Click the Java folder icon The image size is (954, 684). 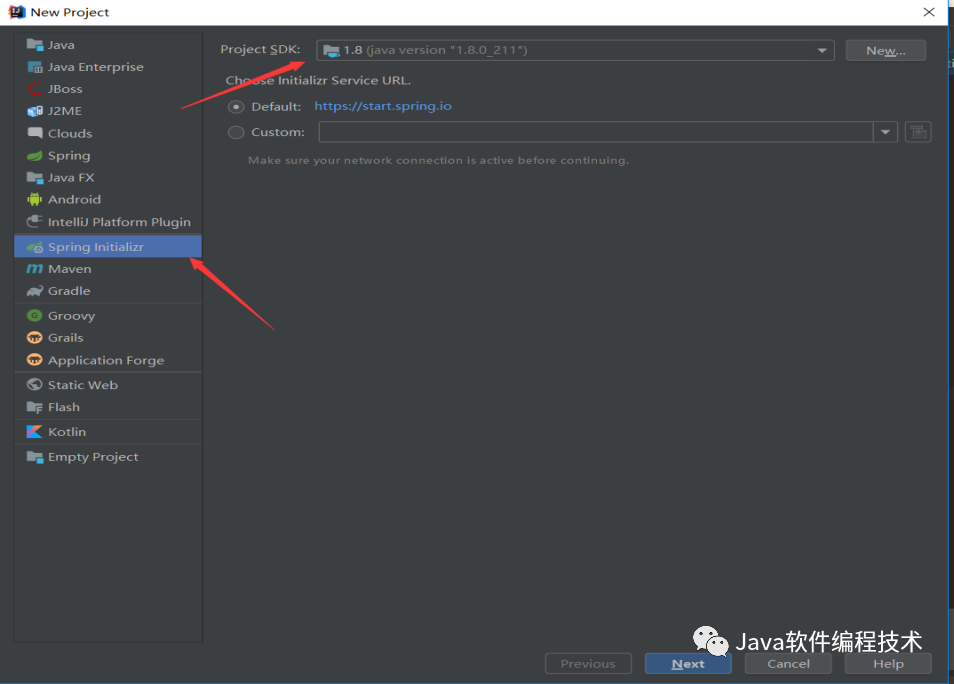tap(35, 44)
